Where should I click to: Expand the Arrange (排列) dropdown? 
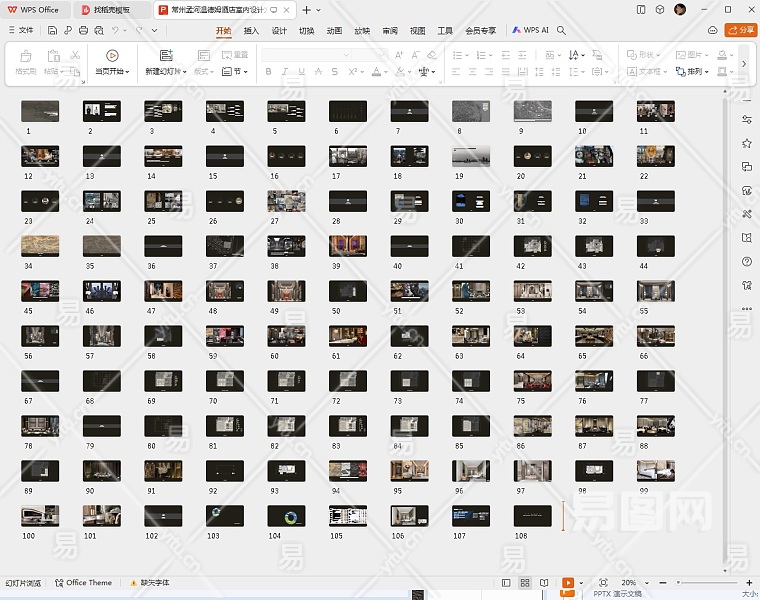694,72
